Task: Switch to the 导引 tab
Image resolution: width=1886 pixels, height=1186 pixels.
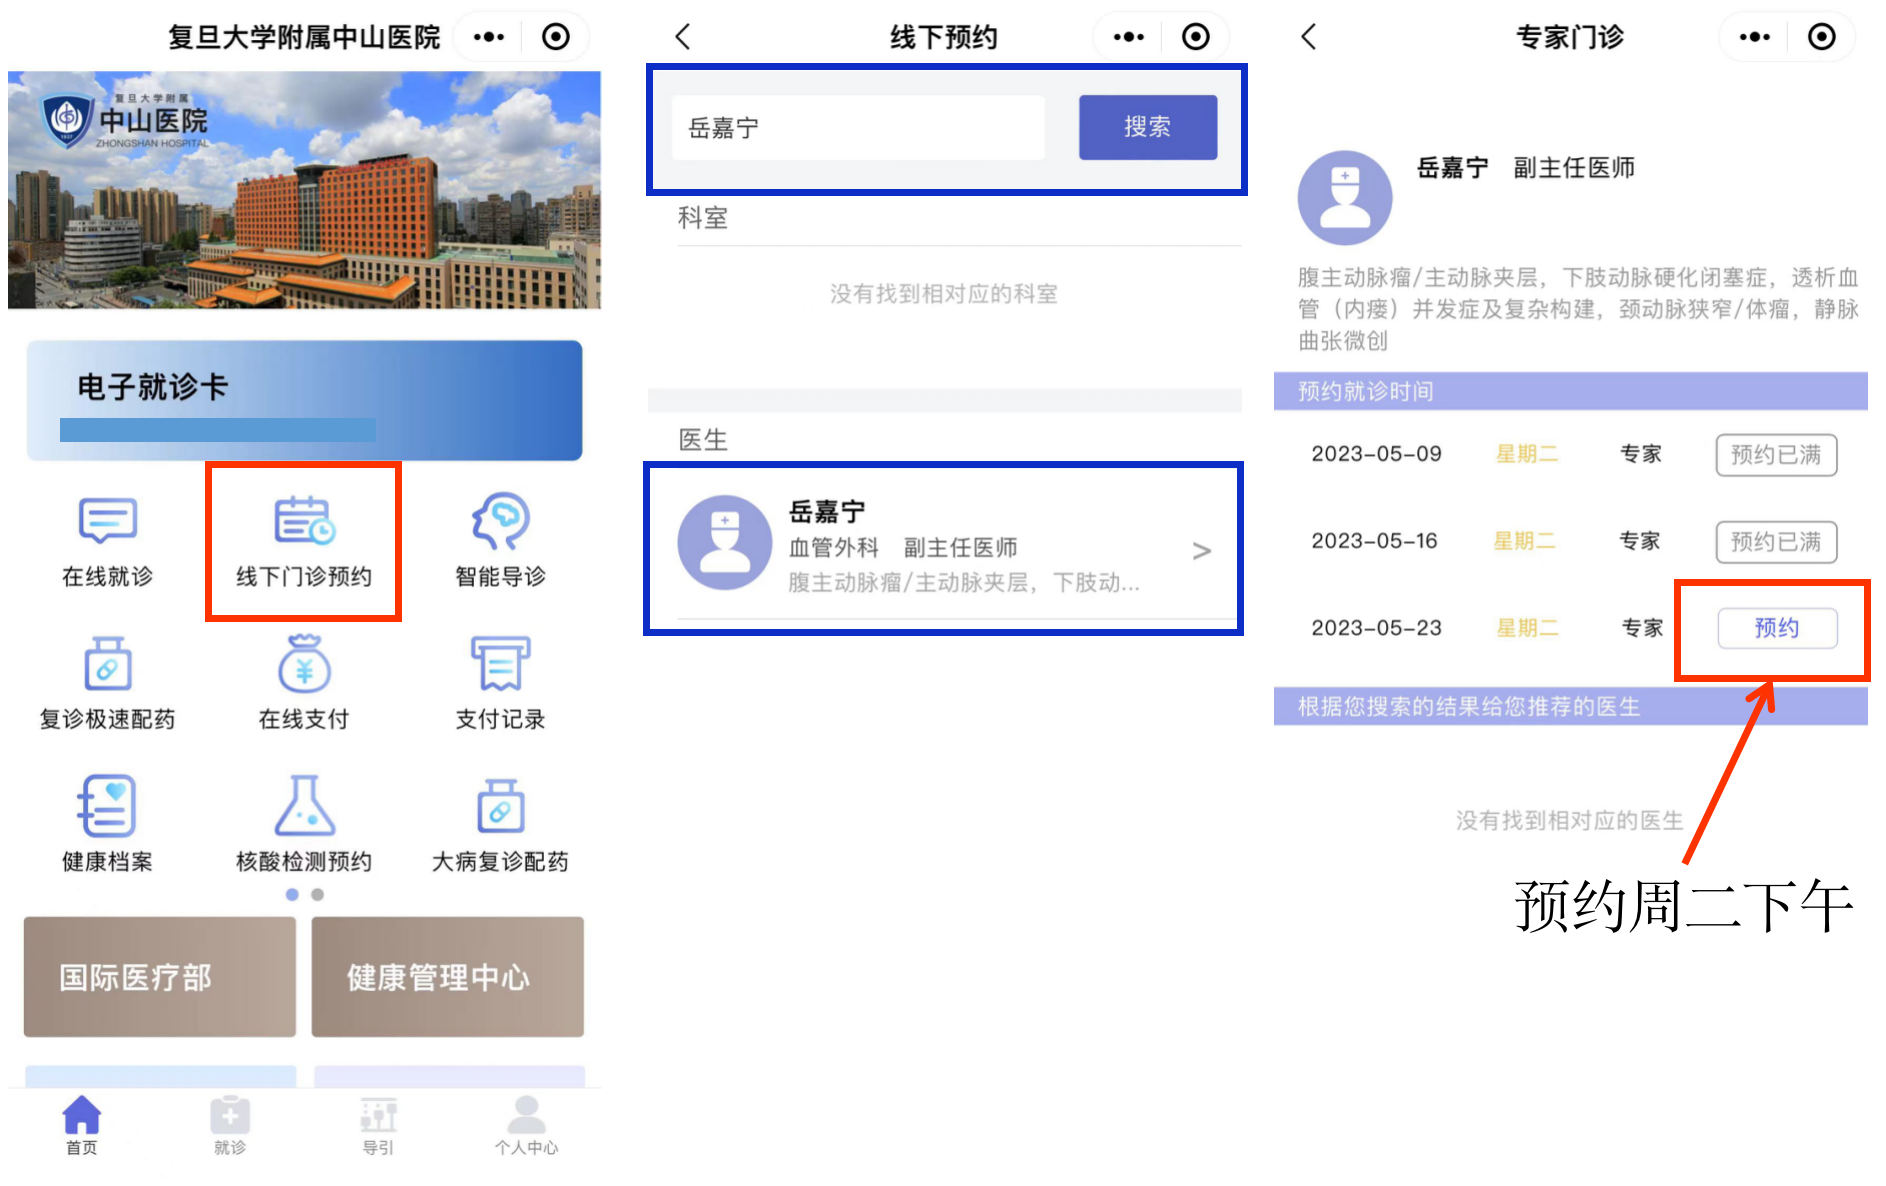Action: (378, 1126)
